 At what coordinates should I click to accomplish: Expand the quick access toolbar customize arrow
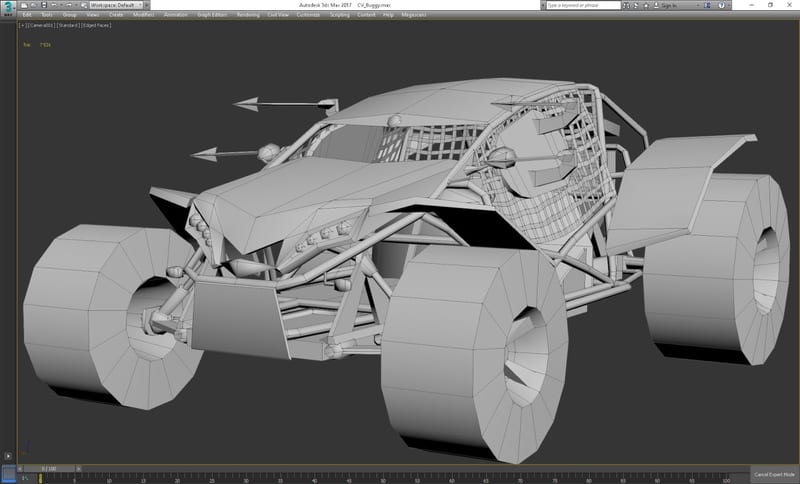(147, 5)
